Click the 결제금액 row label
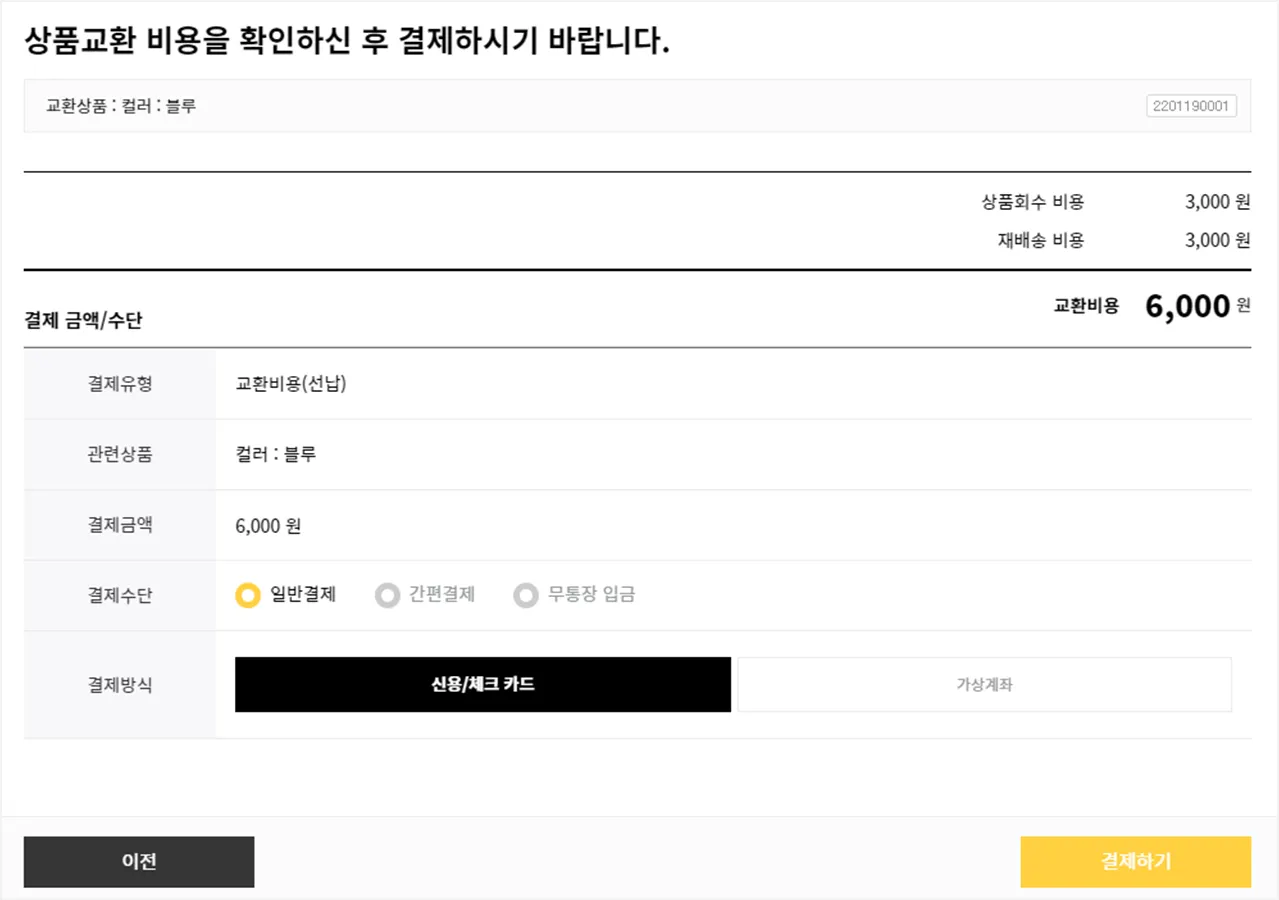Image resolution: width=1279 pixels, height=900 pixels. click(x=120, y=525)
